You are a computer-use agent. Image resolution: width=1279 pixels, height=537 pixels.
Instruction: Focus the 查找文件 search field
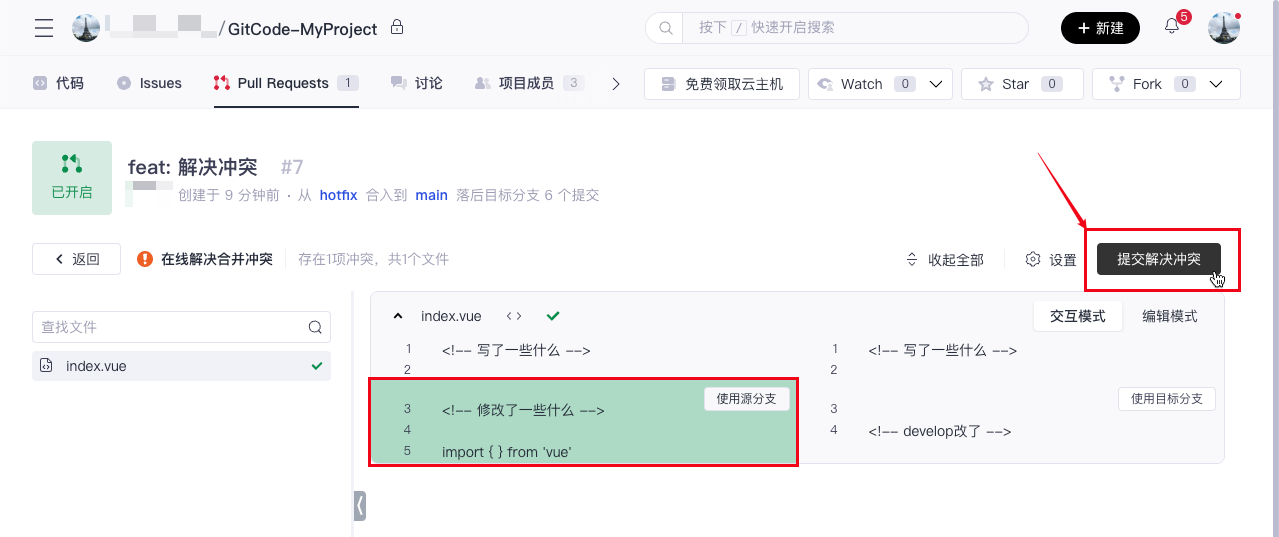pyautogui.click(x=170, y=327)
